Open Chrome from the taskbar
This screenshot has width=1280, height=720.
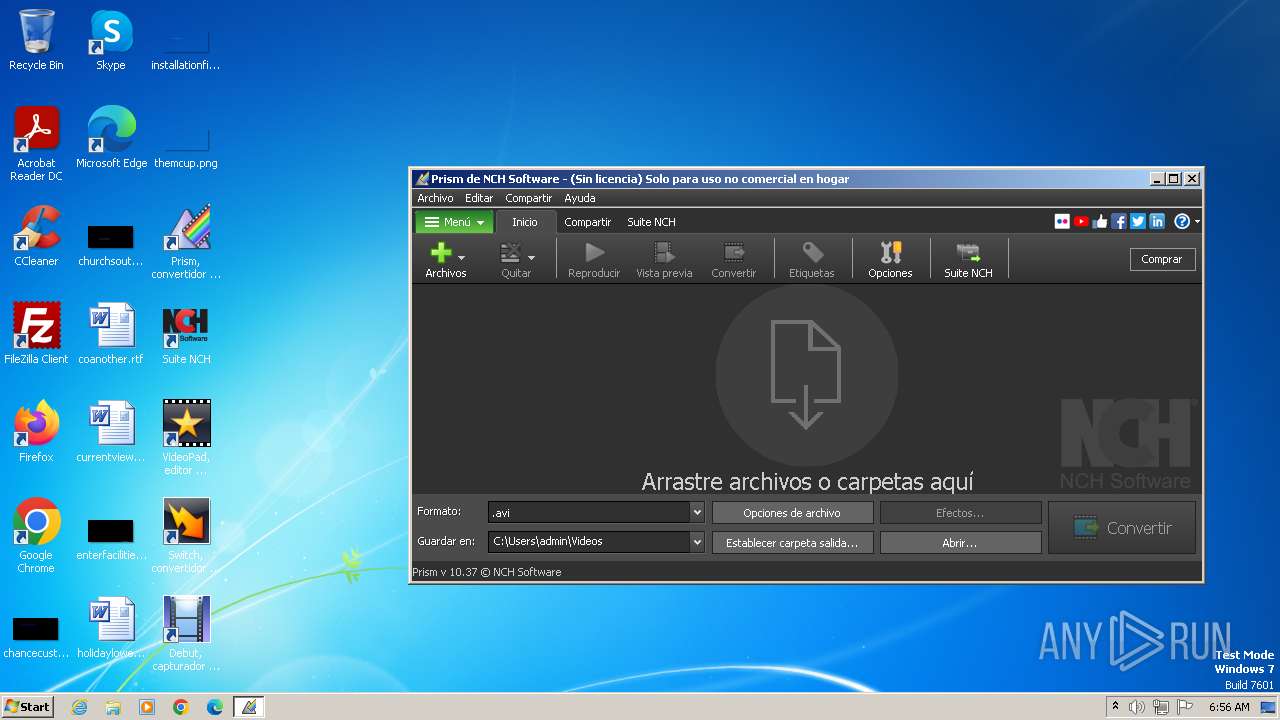180,707
